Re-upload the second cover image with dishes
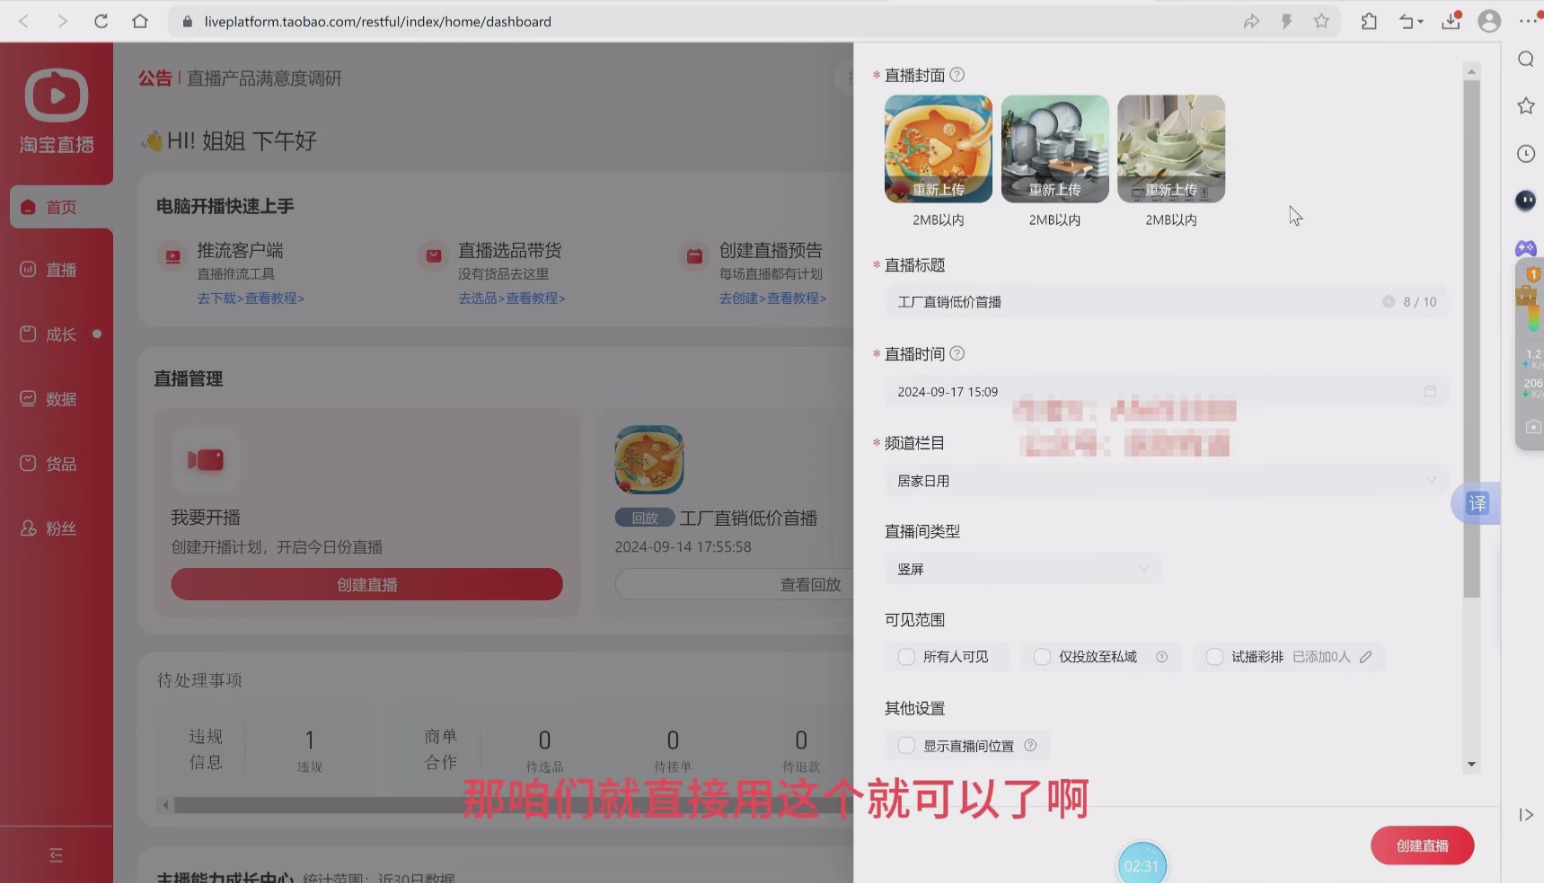Screen dimensions: 1544x883 (x=1055, y=149)
